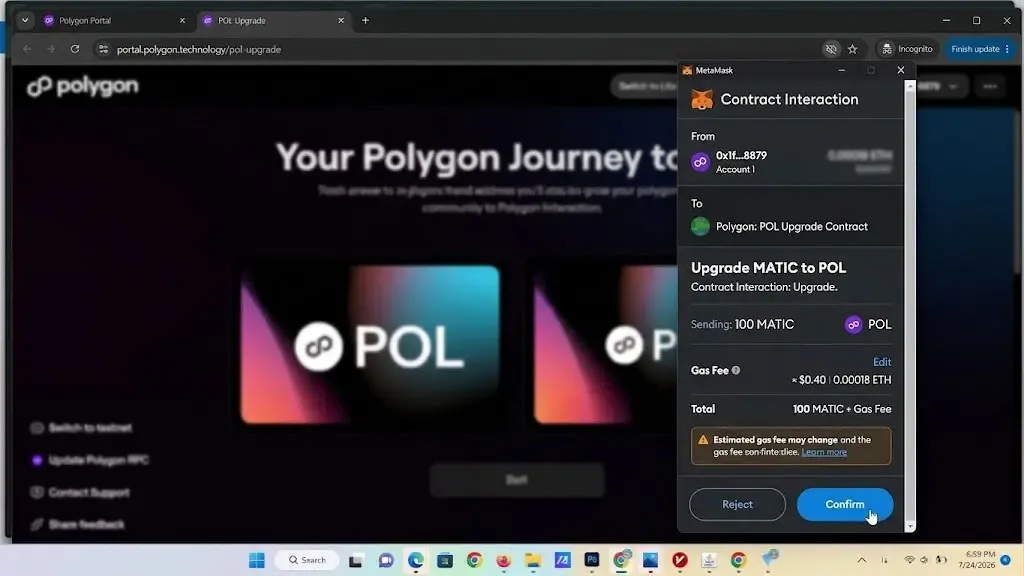The height and width of the screenshot is (576, 1024).
Task: Open Contact Support in sidebar
Action: [x=80, y=492]
